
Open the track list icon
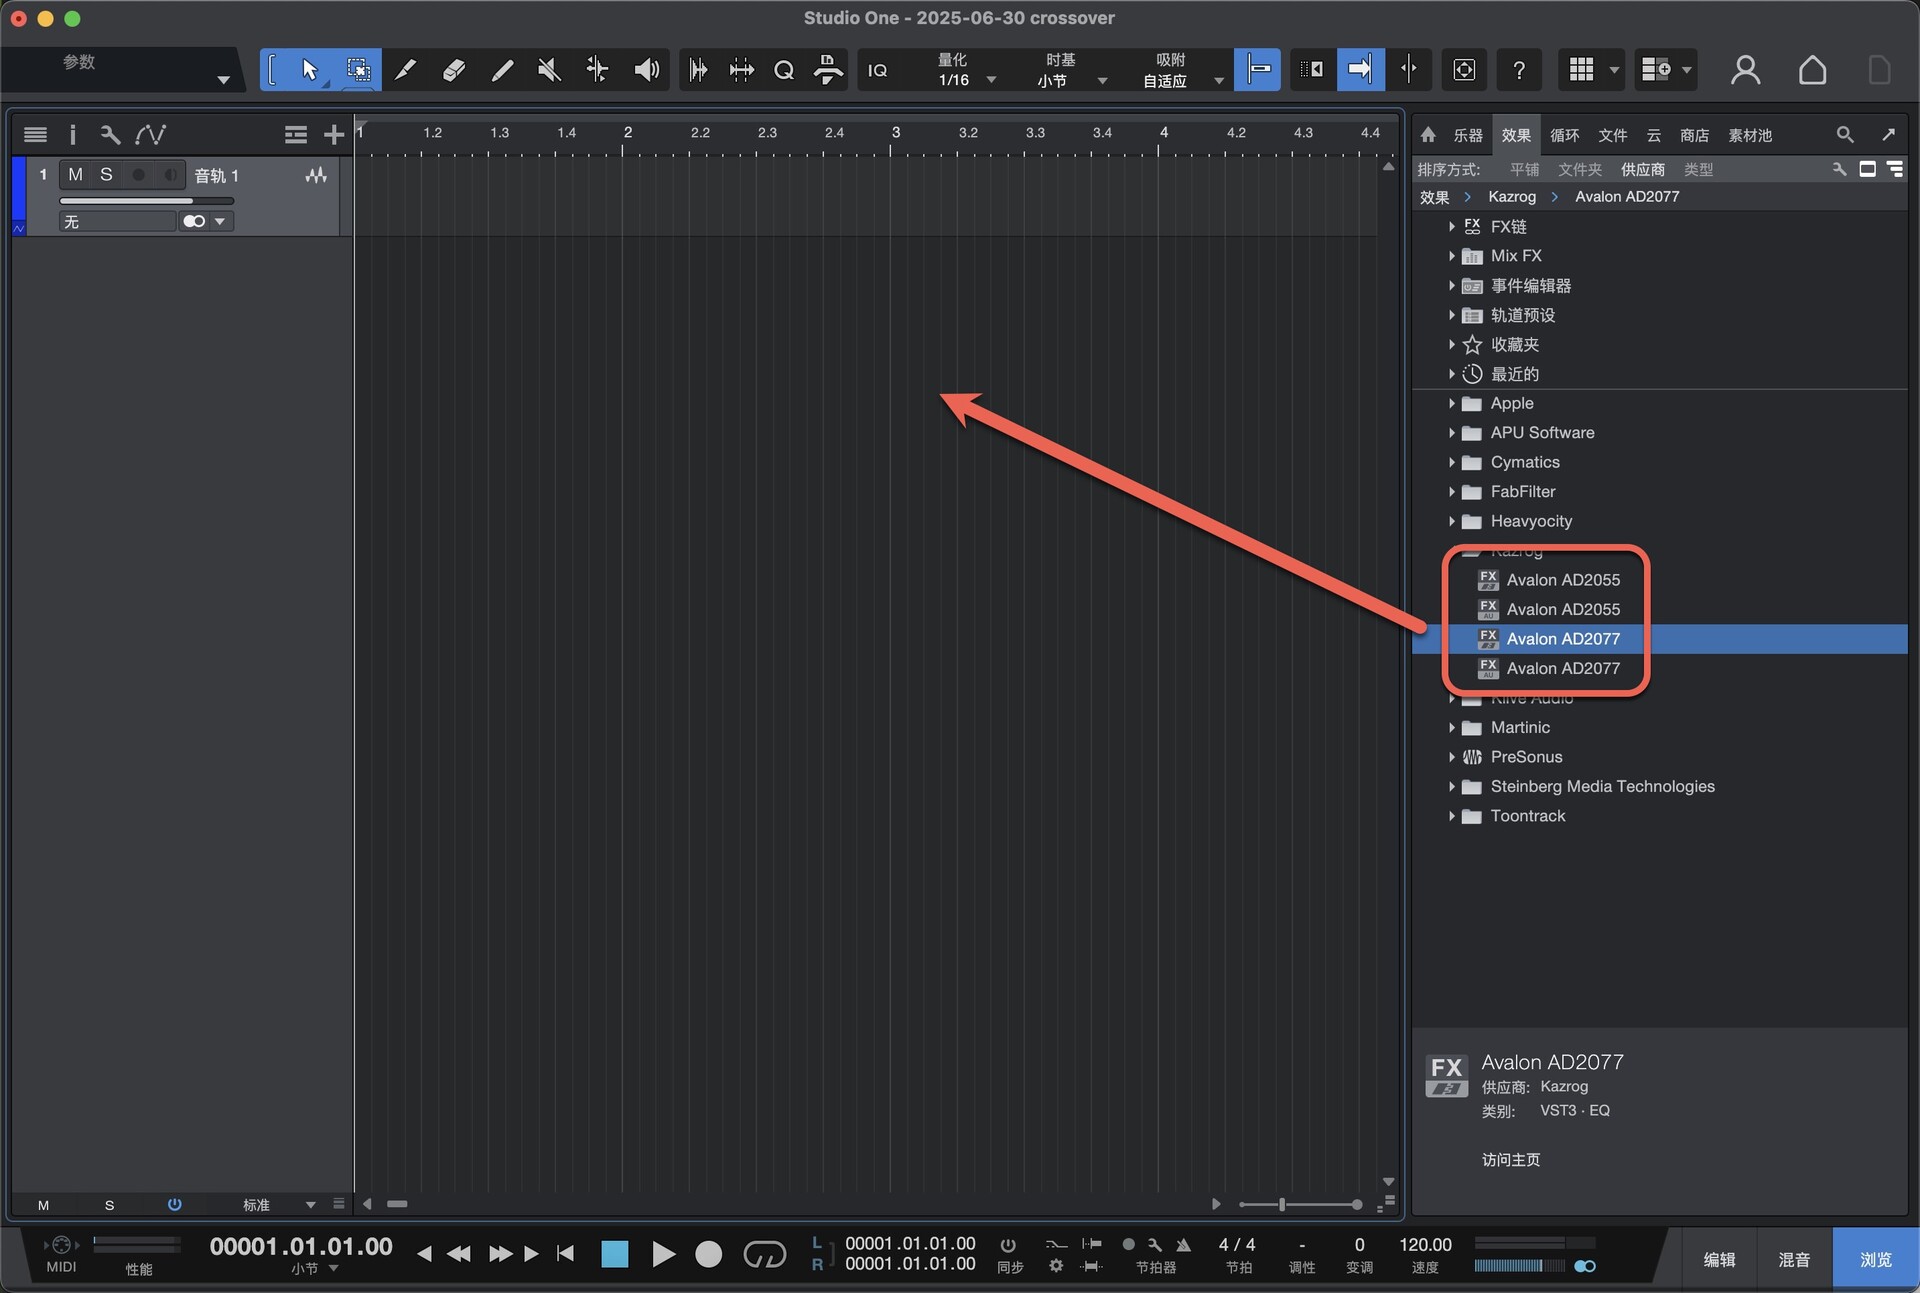pyautogui.click(x=35, y=134)
